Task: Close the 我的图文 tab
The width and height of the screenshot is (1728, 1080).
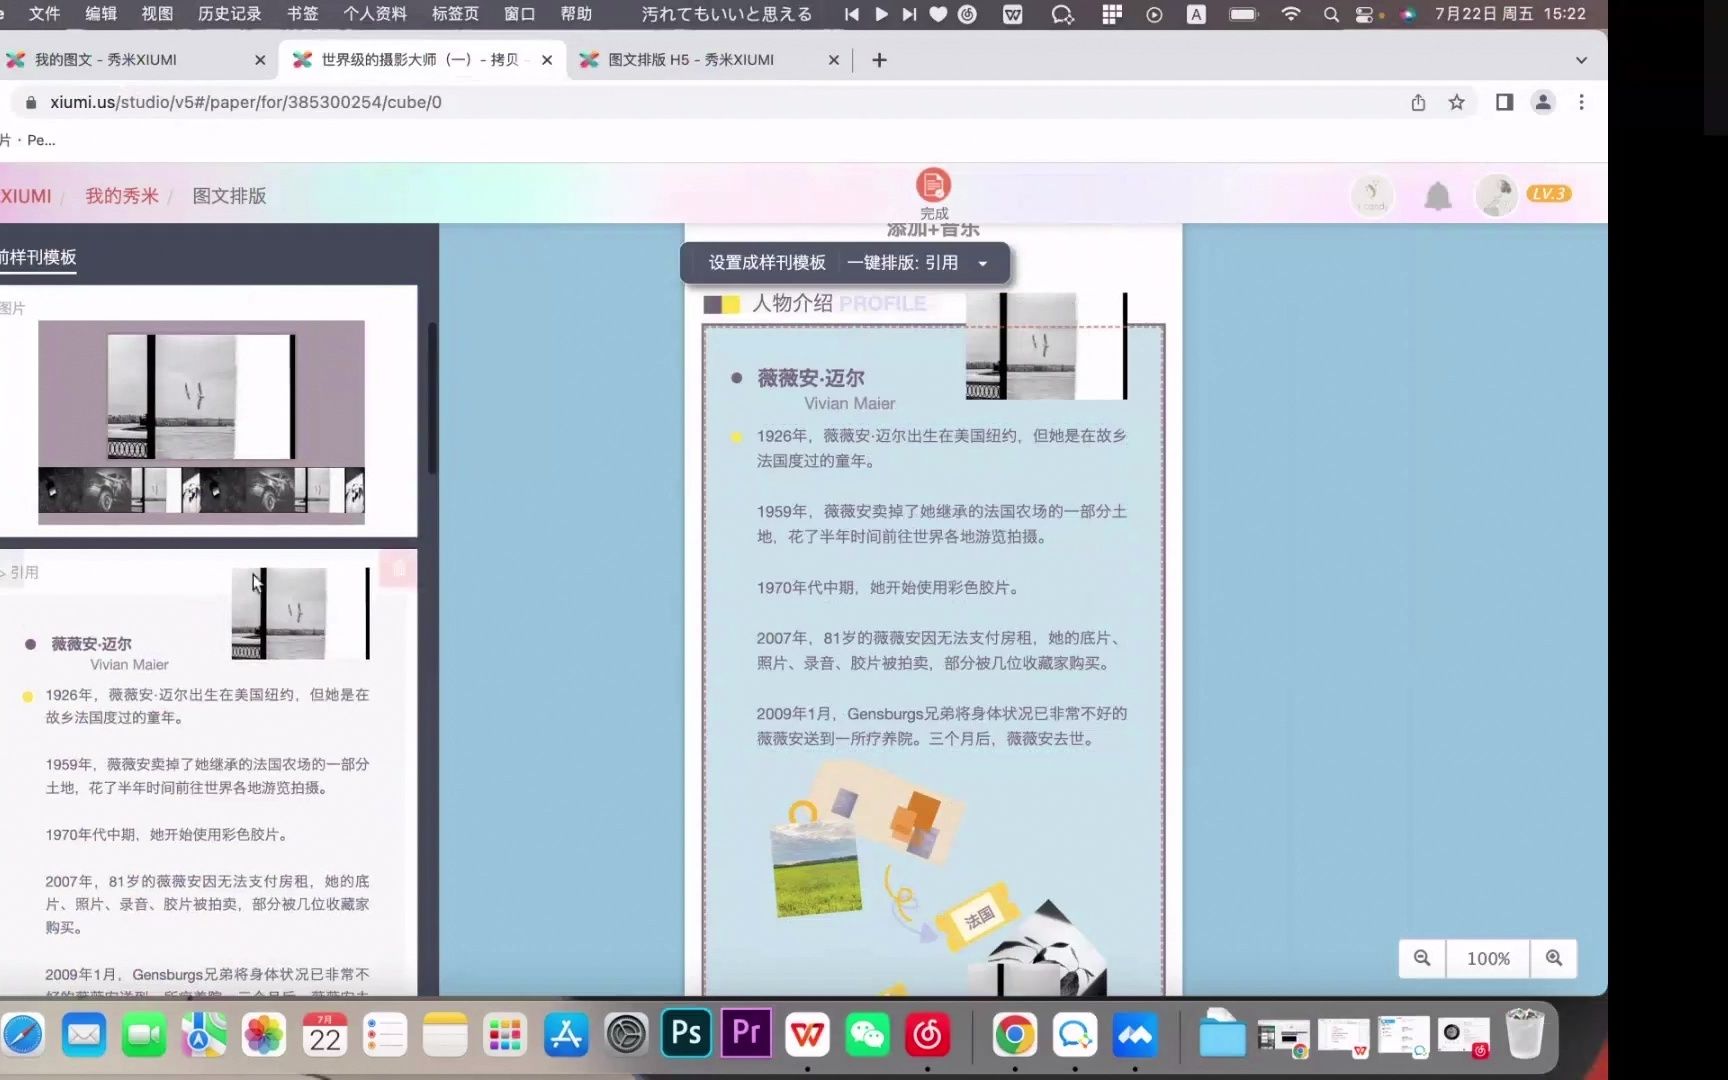Action: click(260, 60)
